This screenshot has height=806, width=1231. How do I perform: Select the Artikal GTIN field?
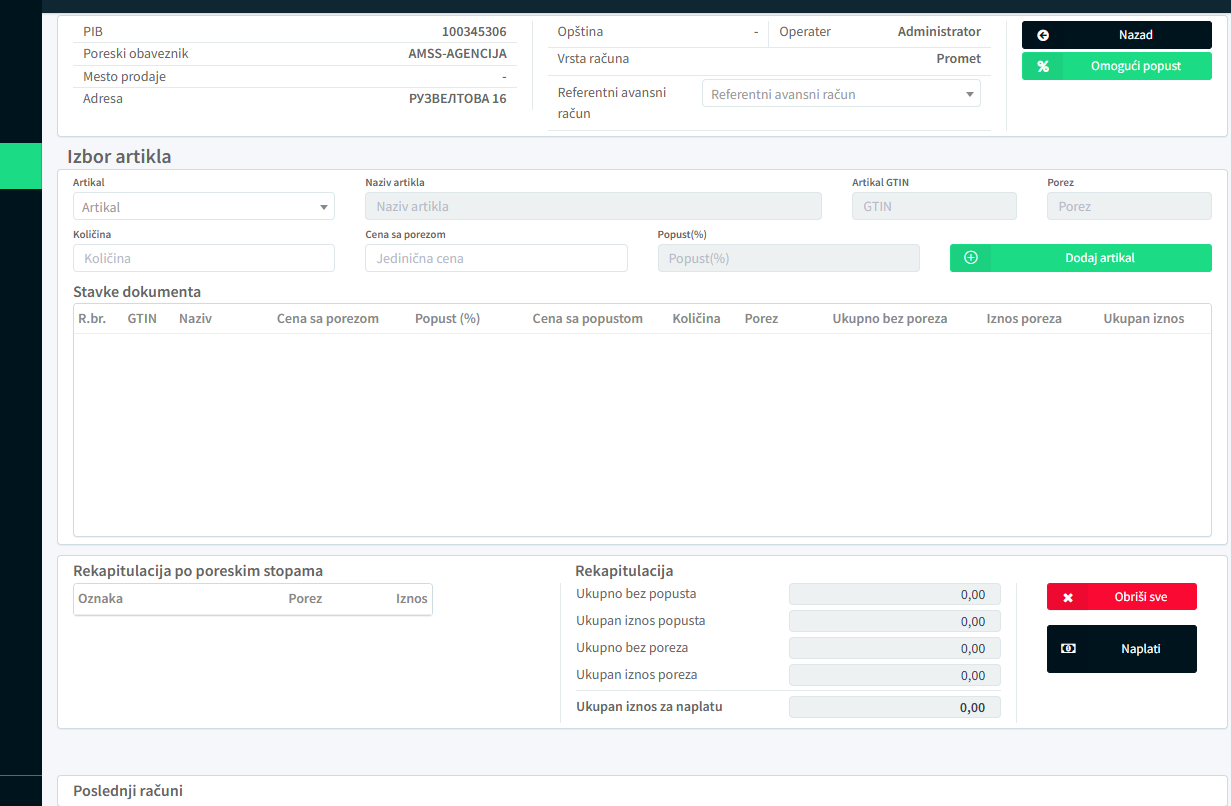(933, 207)
